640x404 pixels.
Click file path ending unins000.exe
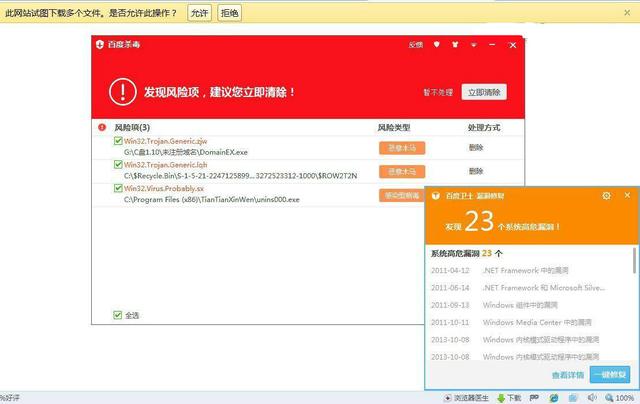pos(212,200)
